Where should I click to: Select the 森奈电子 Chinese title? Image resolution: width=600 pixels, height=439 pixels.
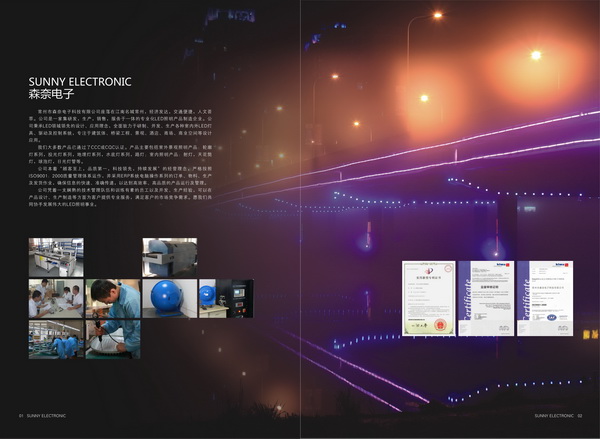tap(51, 94)
